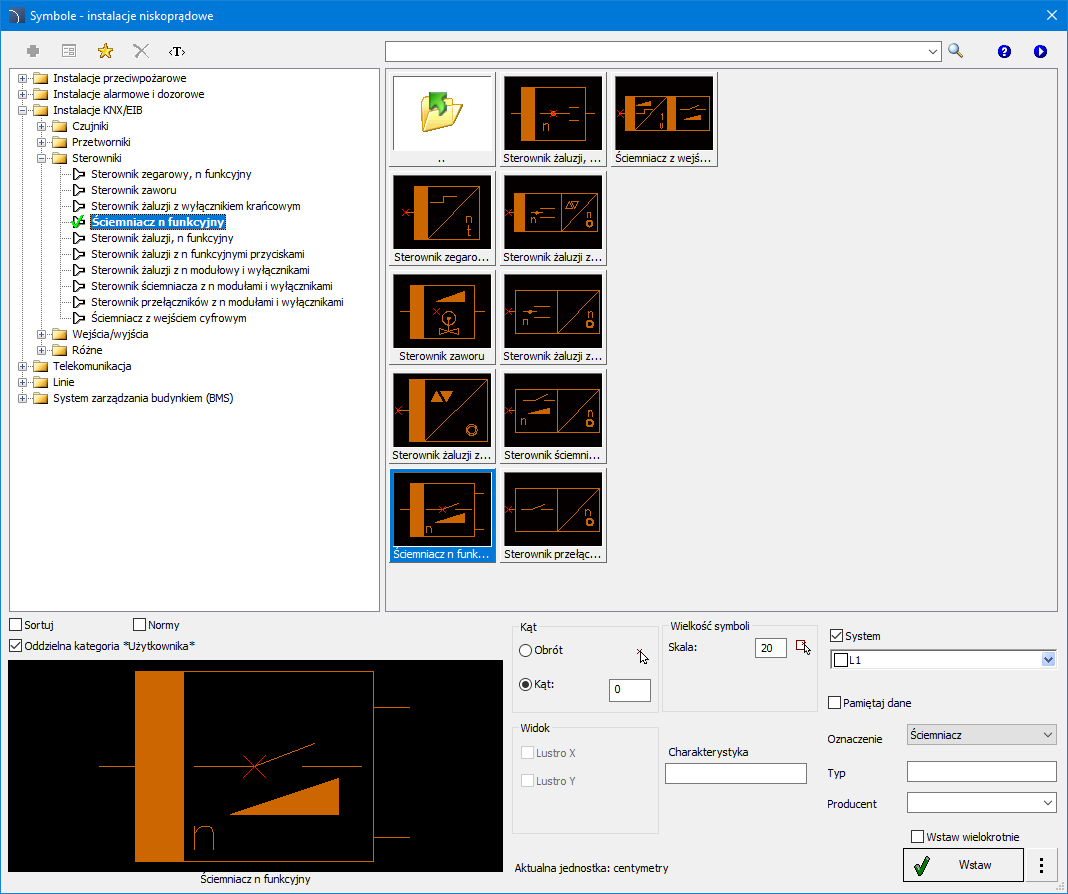Select Sterownik zaworu in the tree

[134, 190]
